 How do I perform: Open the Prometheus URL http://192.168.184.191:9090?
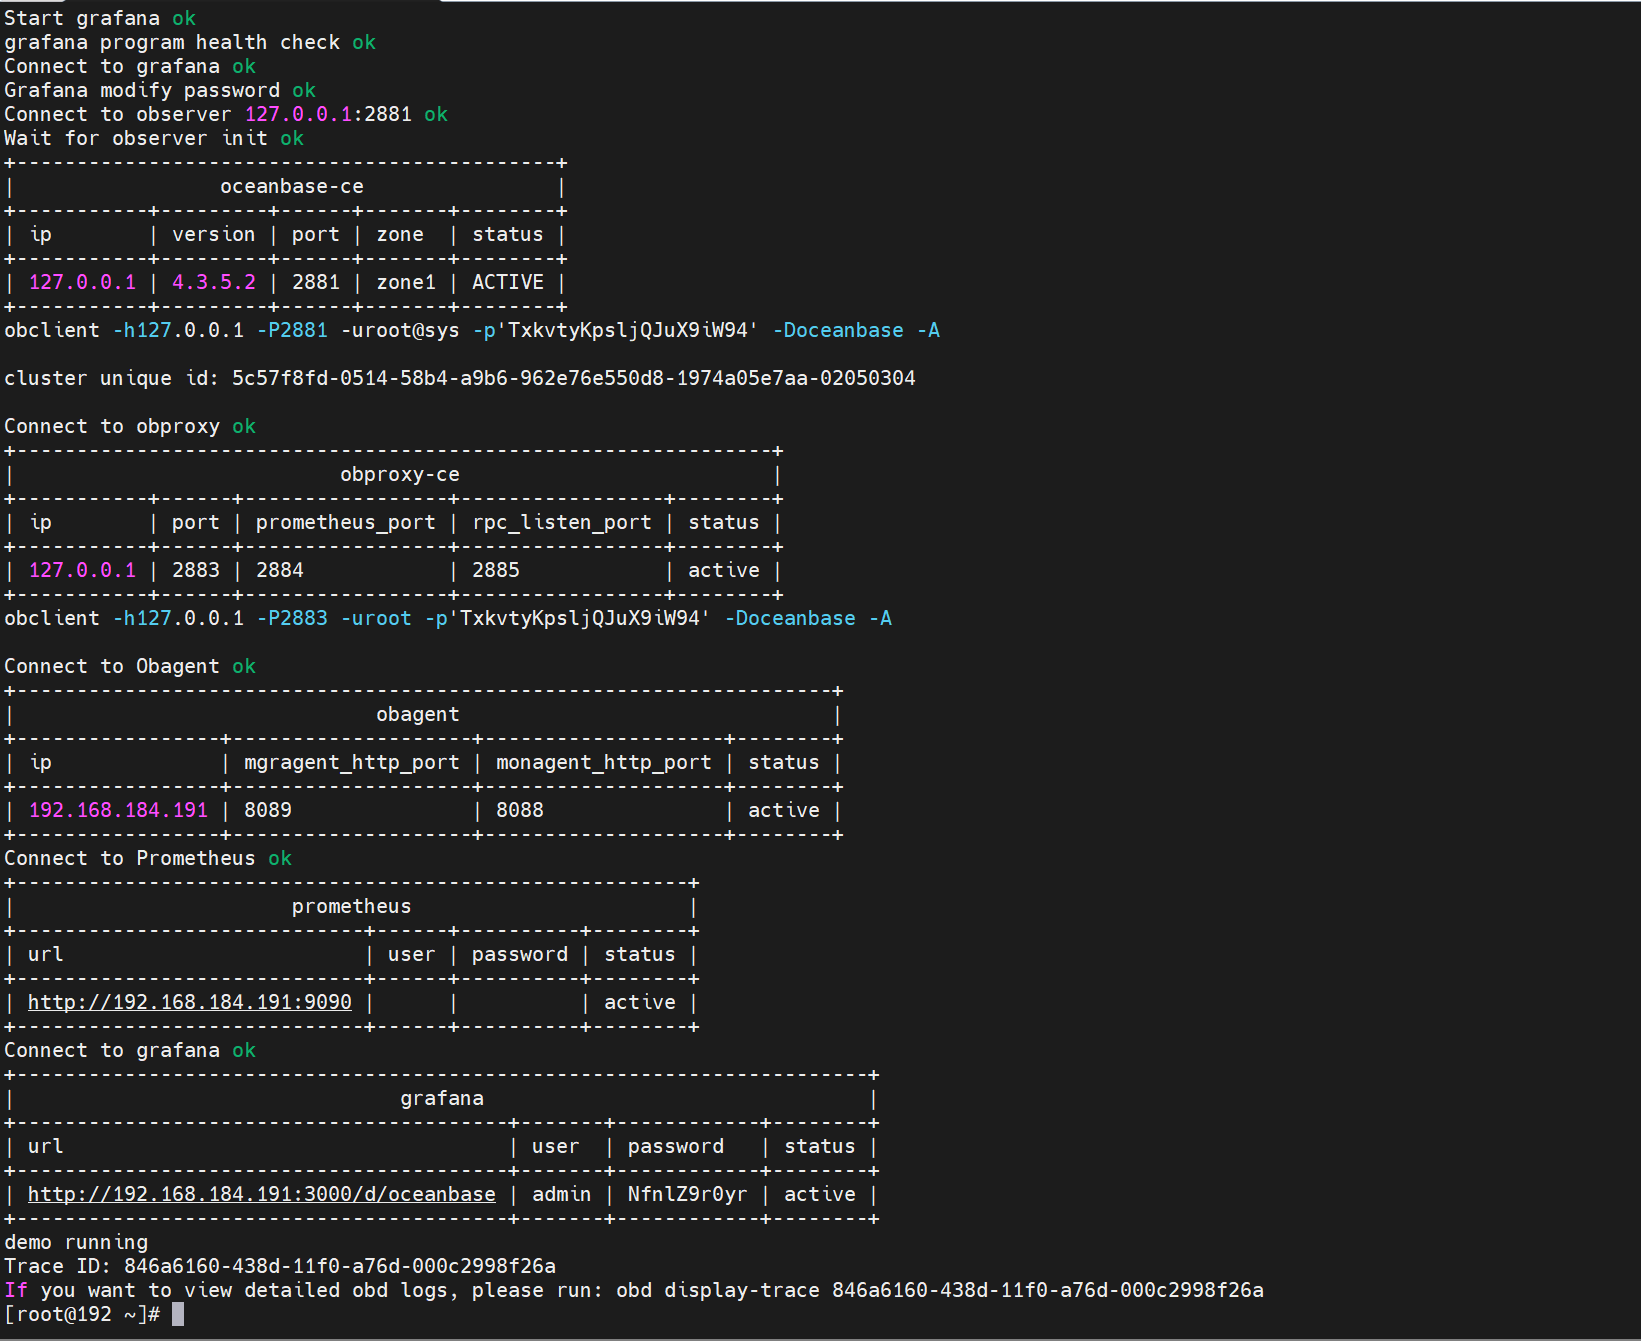point(190,1002)
